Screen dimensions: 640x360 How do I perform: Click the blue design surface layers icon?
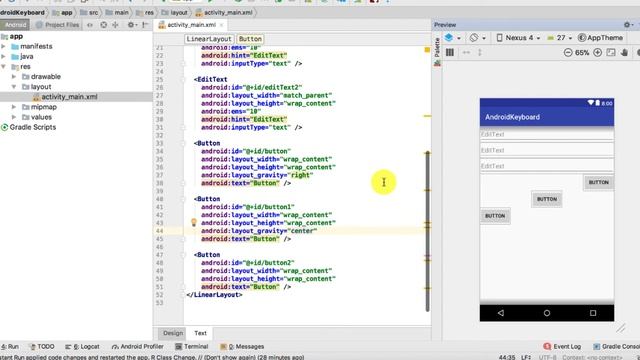pos(449,38)
